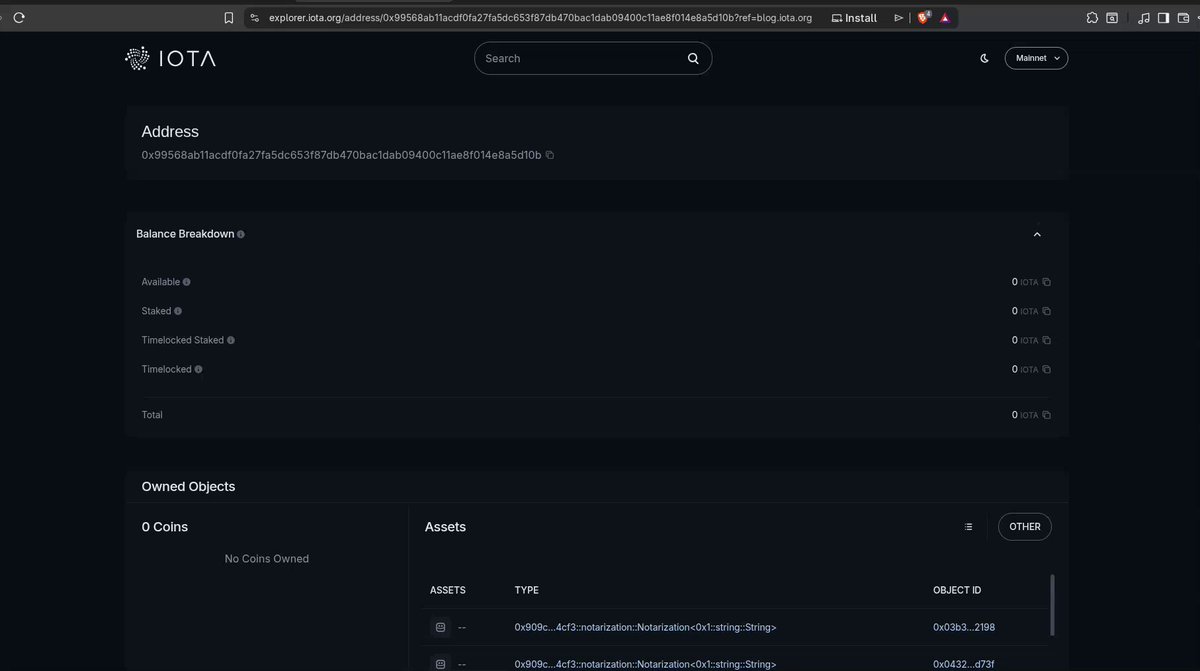Show info tooltip icon for Available
1200x671 pixels.
pos(187,282)
